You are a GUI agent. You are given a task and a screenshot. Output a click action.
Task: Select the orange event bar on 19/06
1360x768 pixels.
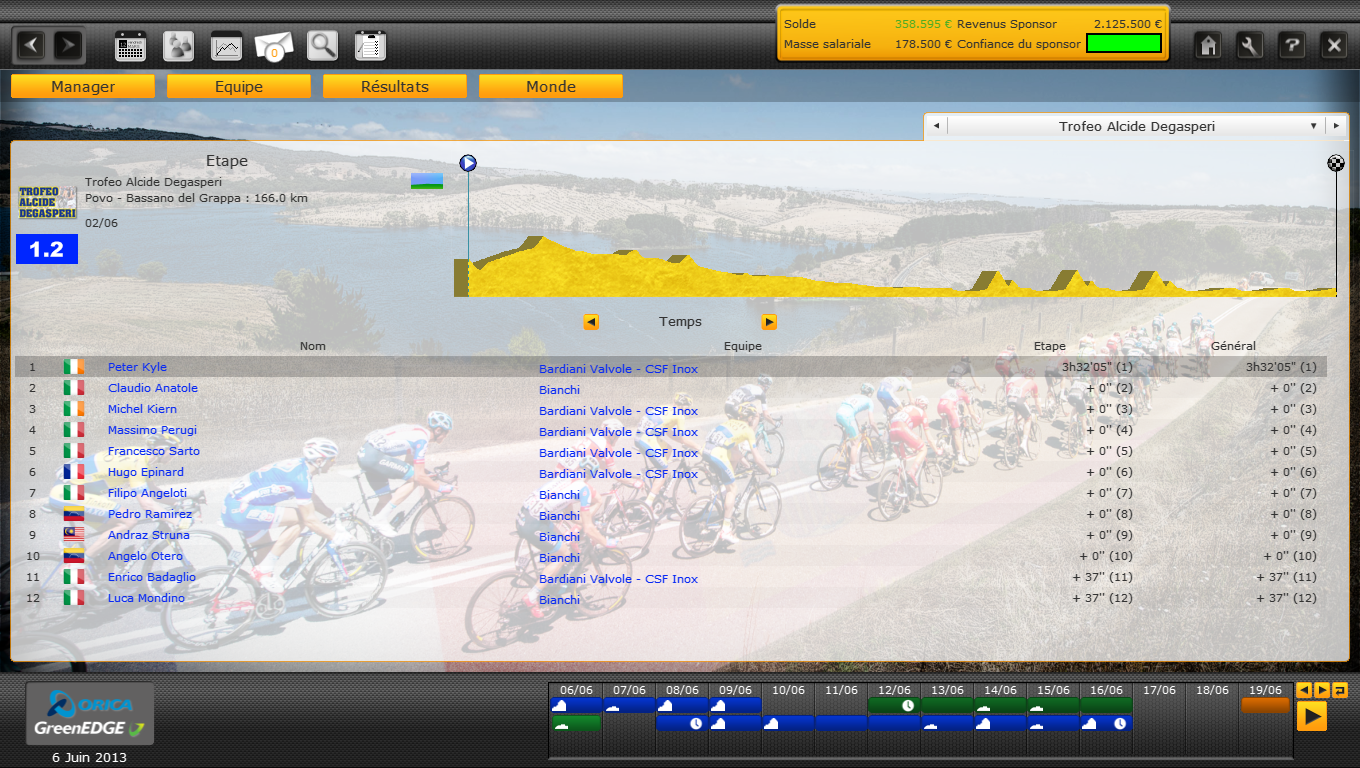click(1266, 705)
